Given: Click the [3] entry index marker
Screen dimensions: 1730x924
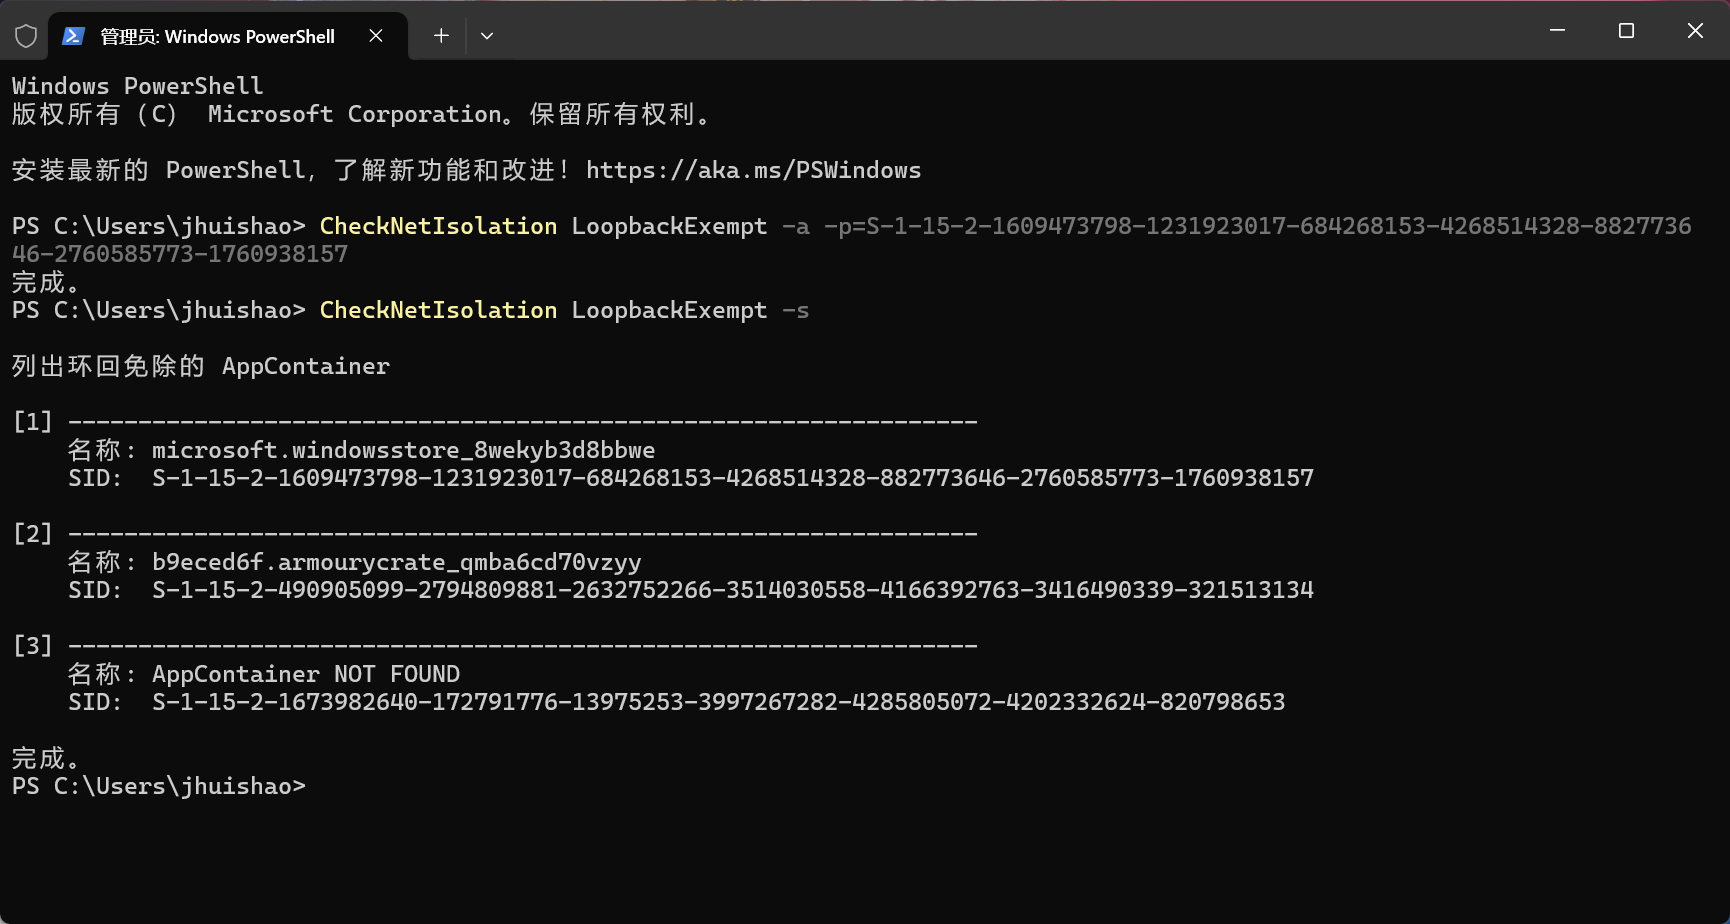Looking at the screenshot, I should pyautogui.click(x=32, y=646).
